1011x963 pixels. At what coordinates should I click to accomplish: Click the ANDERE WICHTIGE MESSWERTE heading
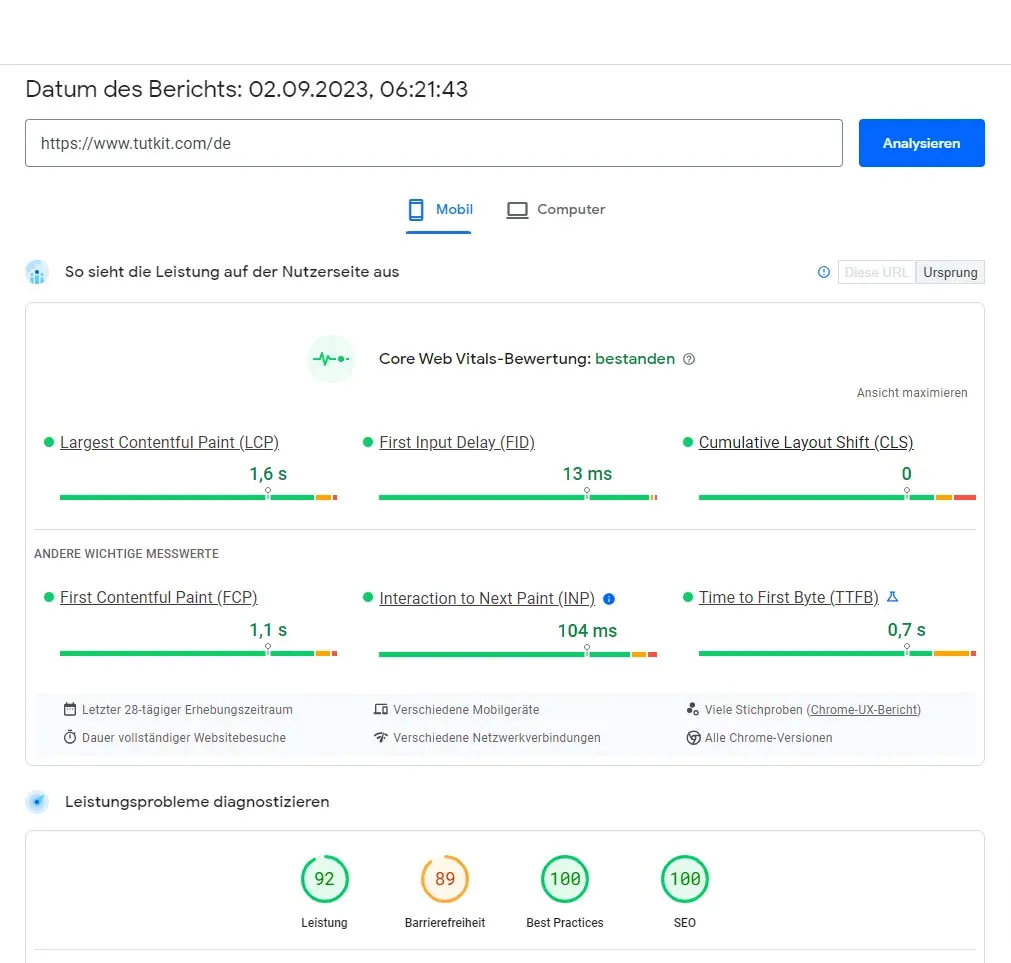pyautogui.click(x=126, y=554)
